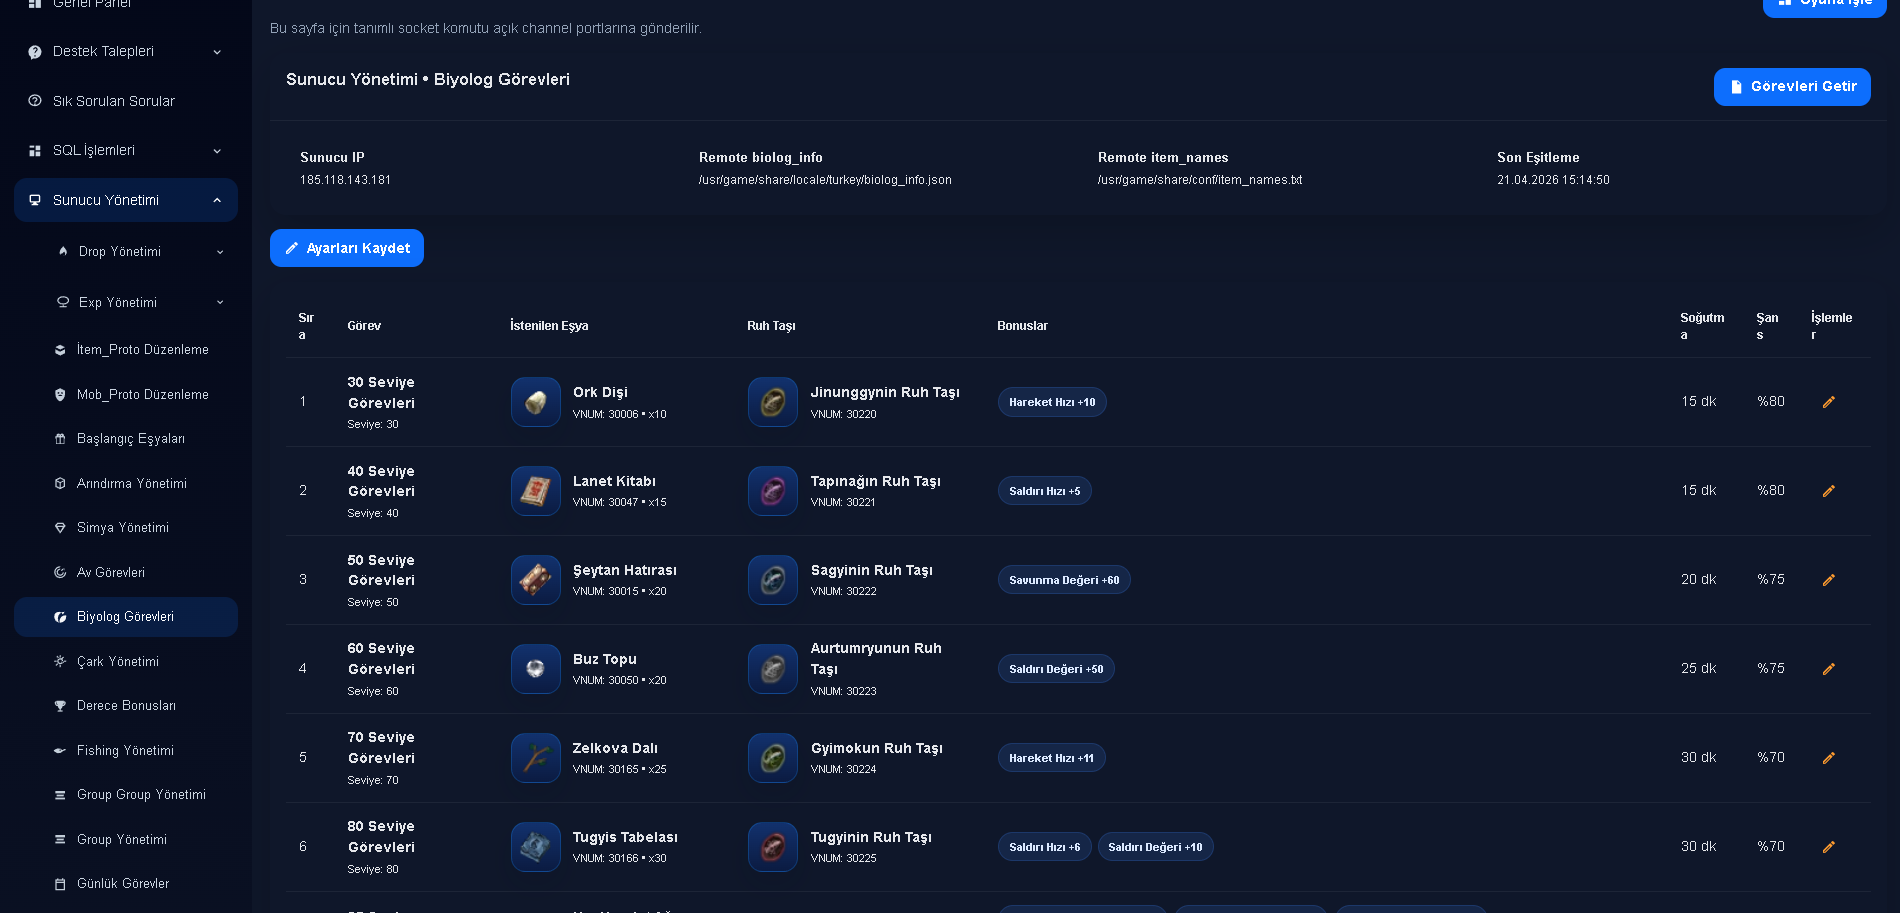Click the Zelkova Dalı item icon
This screenshot has width=1900, height=913.
coord(536,758)
